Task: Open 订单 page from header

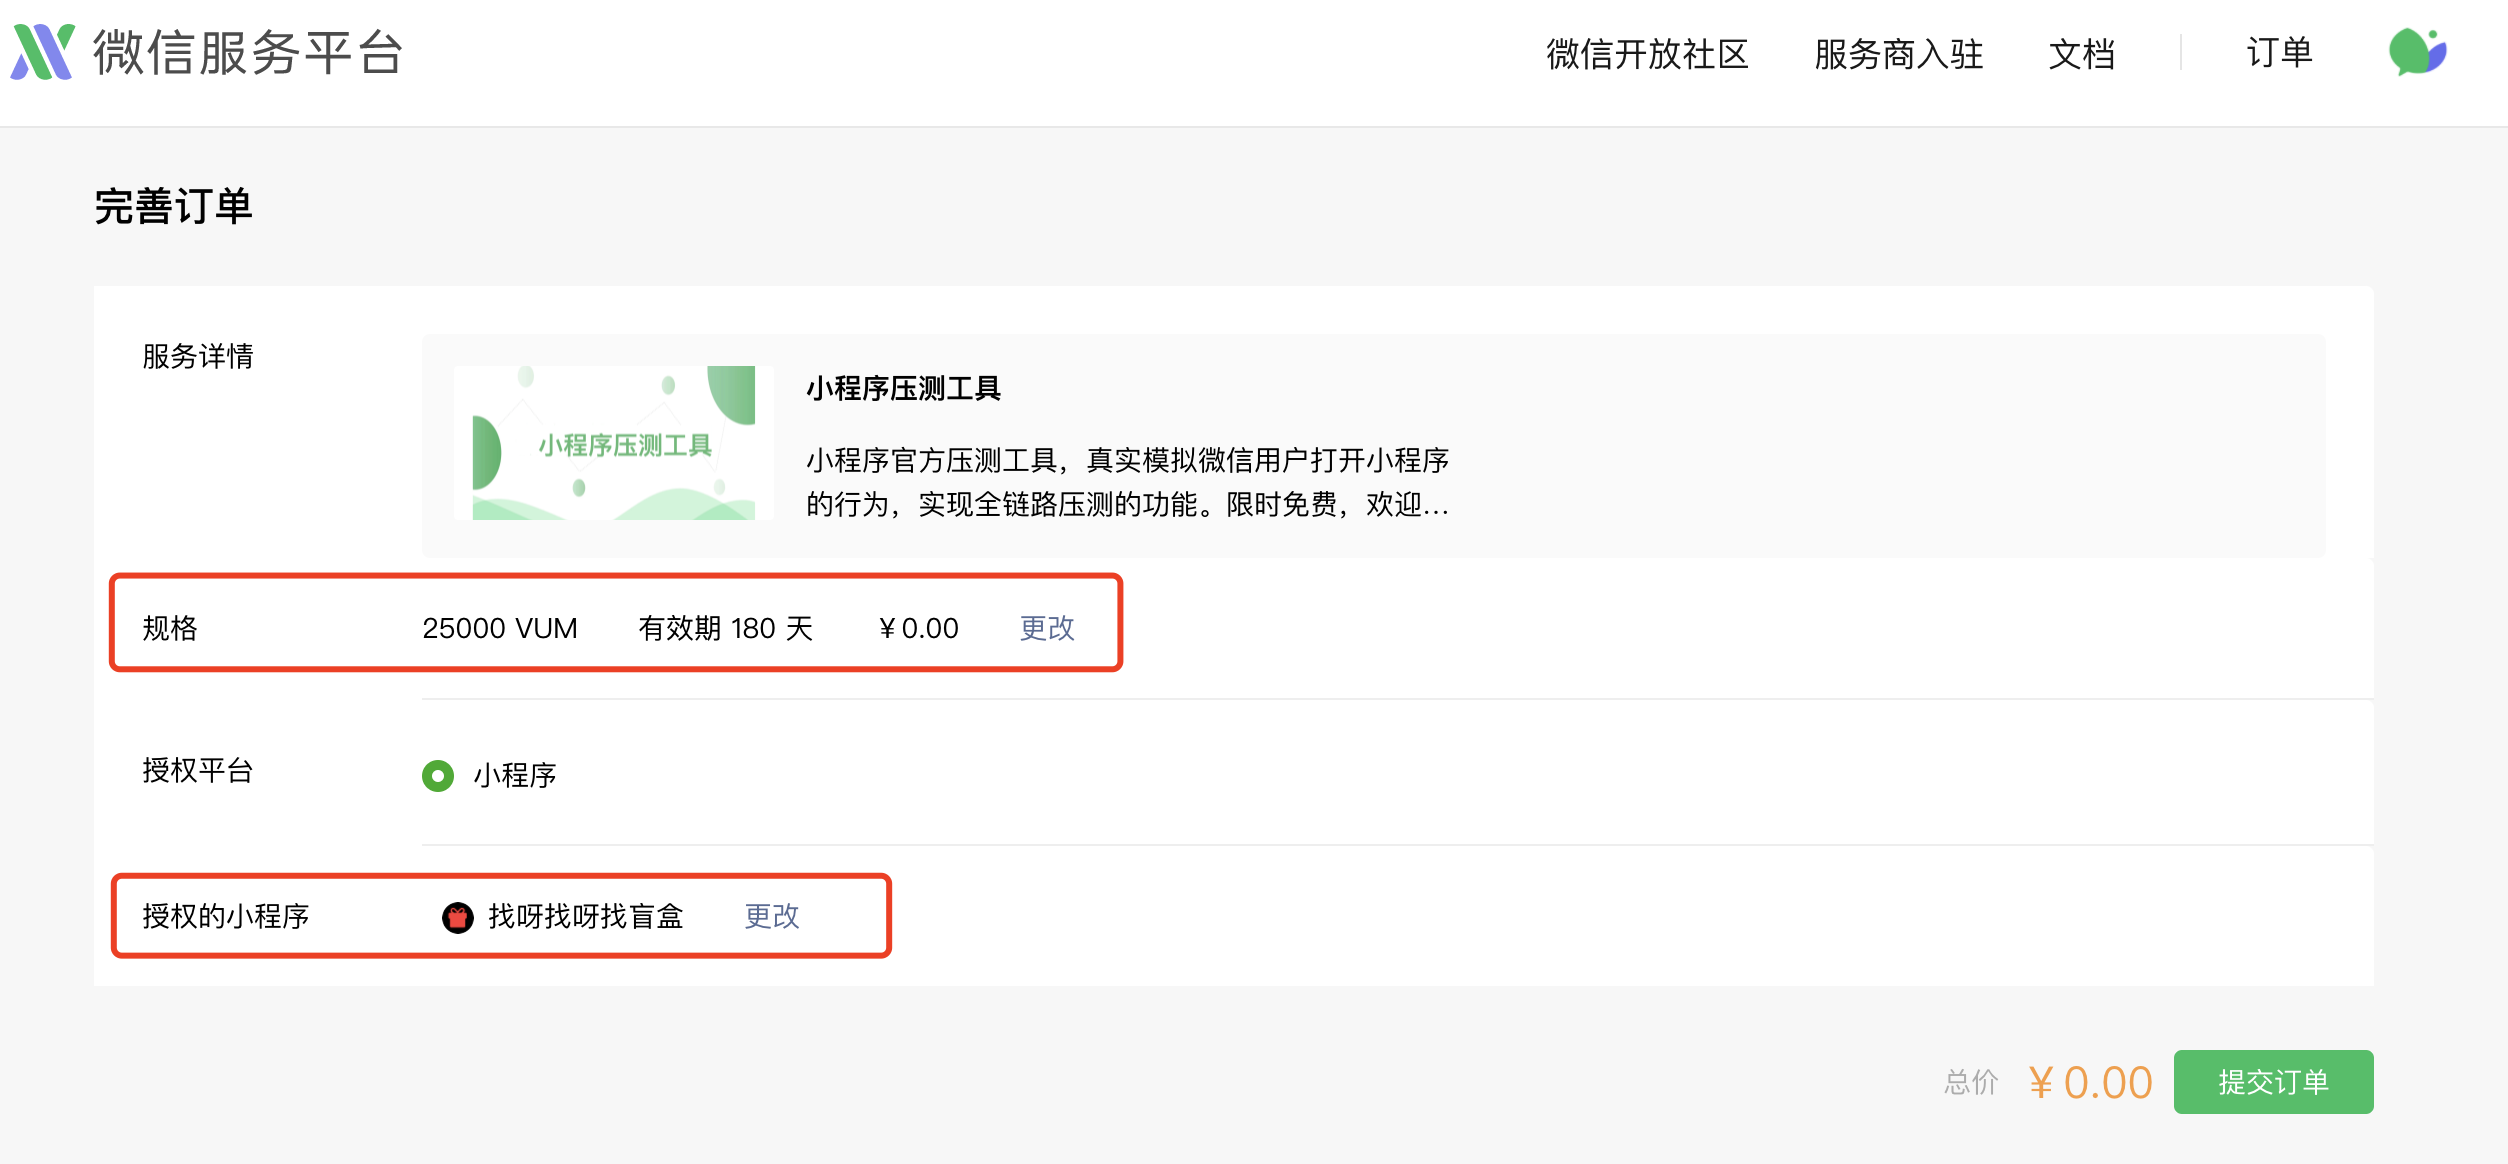Action: 2280,52
